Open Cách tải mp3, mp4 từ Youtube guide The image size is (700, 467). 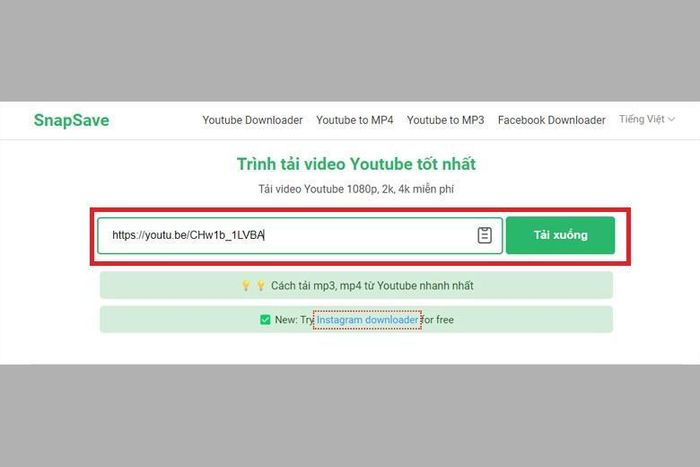pos(356,285)
